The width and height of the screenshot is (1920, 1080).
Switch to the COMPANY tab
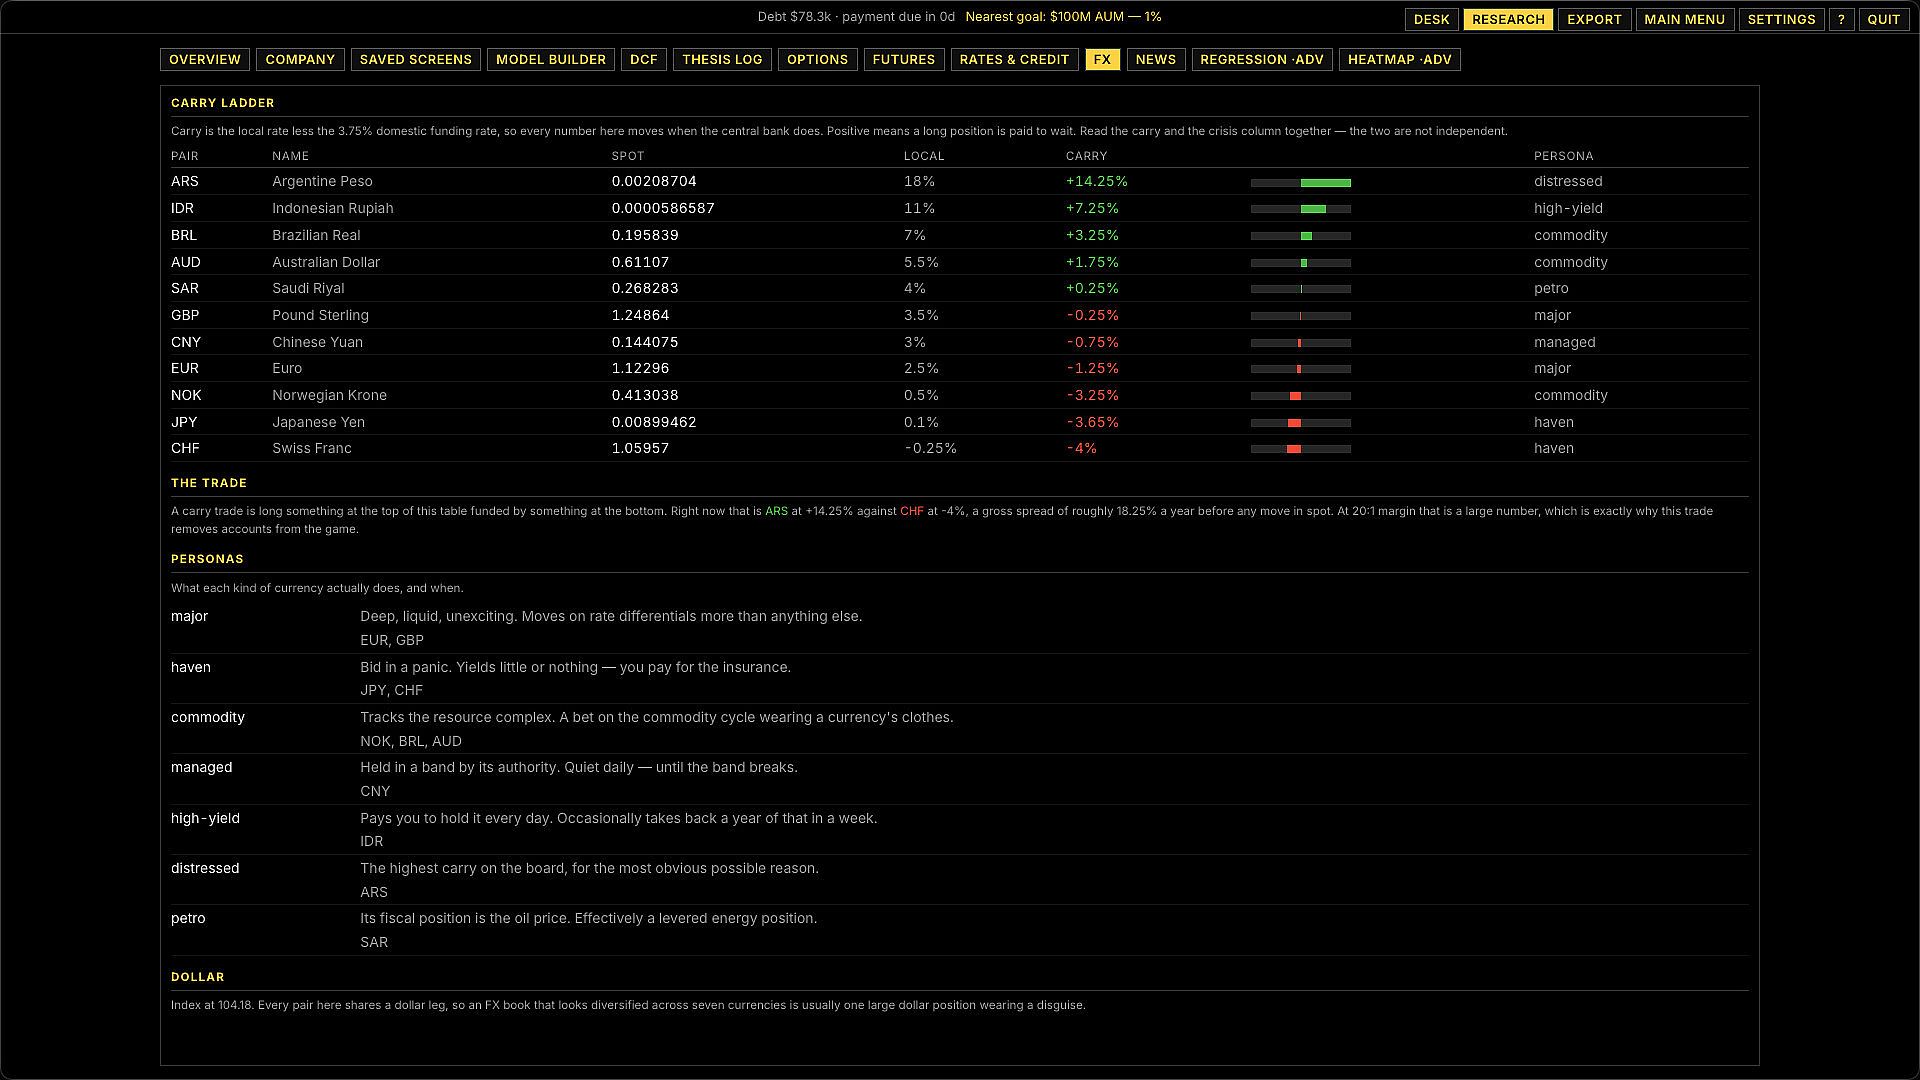300,59
